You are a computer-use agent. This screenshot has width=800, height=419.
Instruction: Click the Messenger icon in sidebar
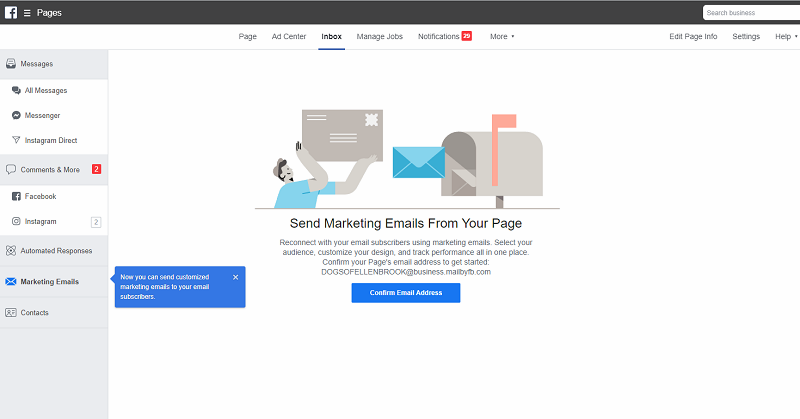pos(16,115)
